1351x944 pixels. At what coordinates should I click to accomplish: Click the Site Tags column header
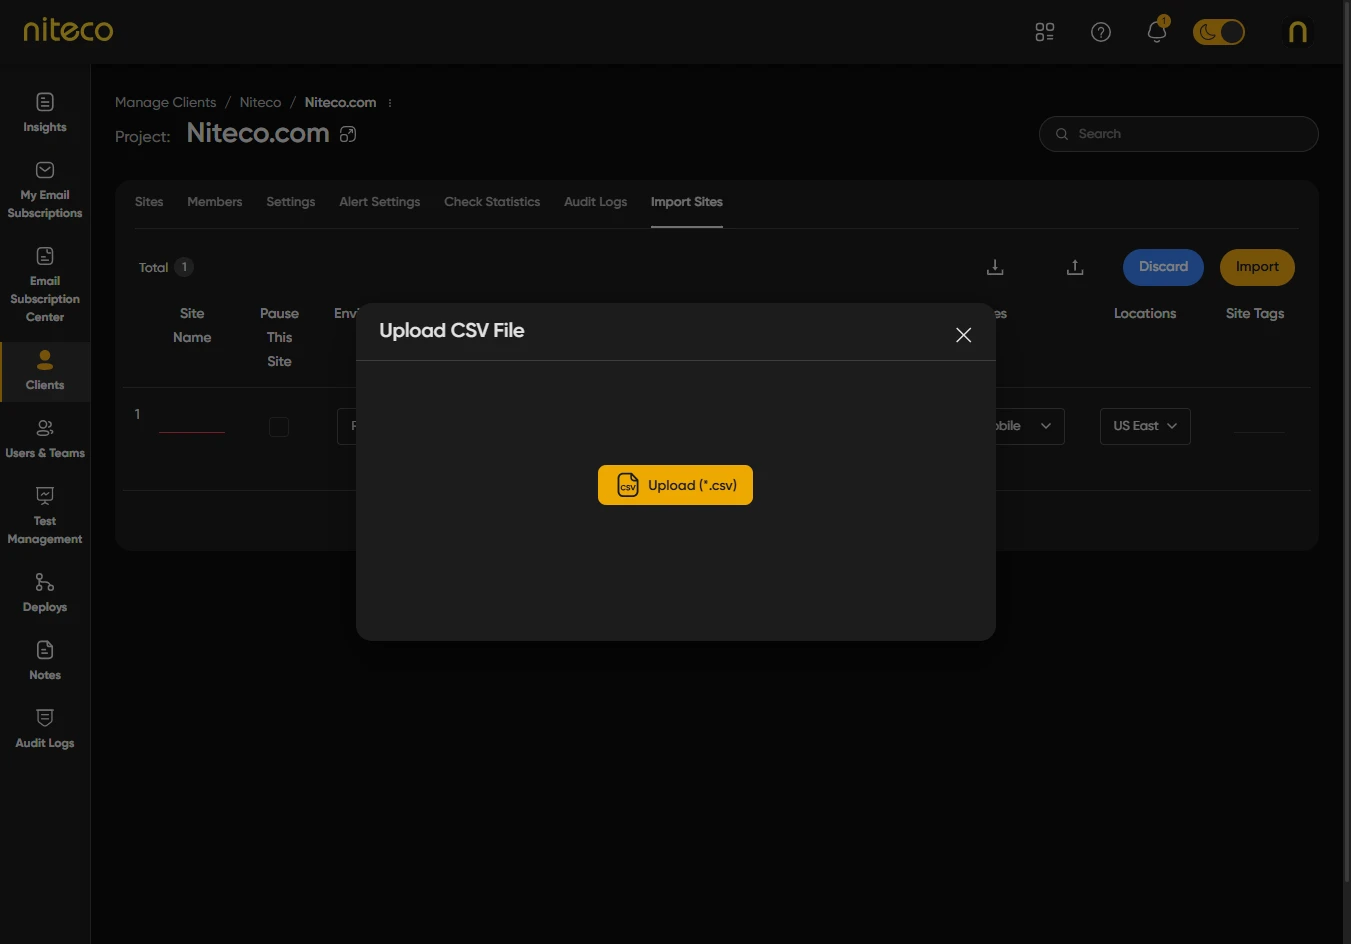click(x=1255, y=314)
